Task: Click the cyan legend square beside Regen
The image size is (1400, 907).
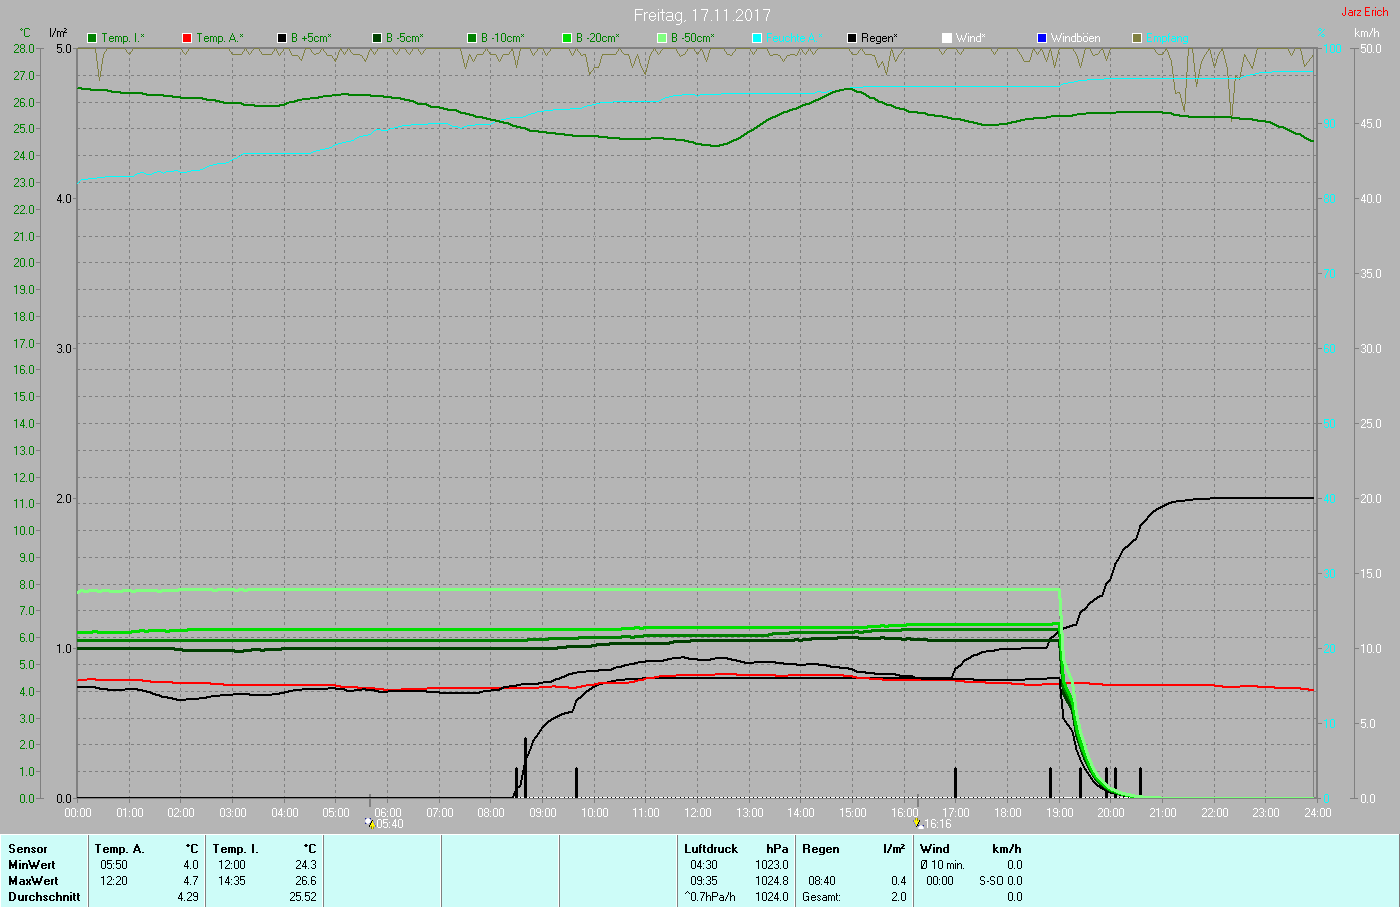Action: point(757,38)
